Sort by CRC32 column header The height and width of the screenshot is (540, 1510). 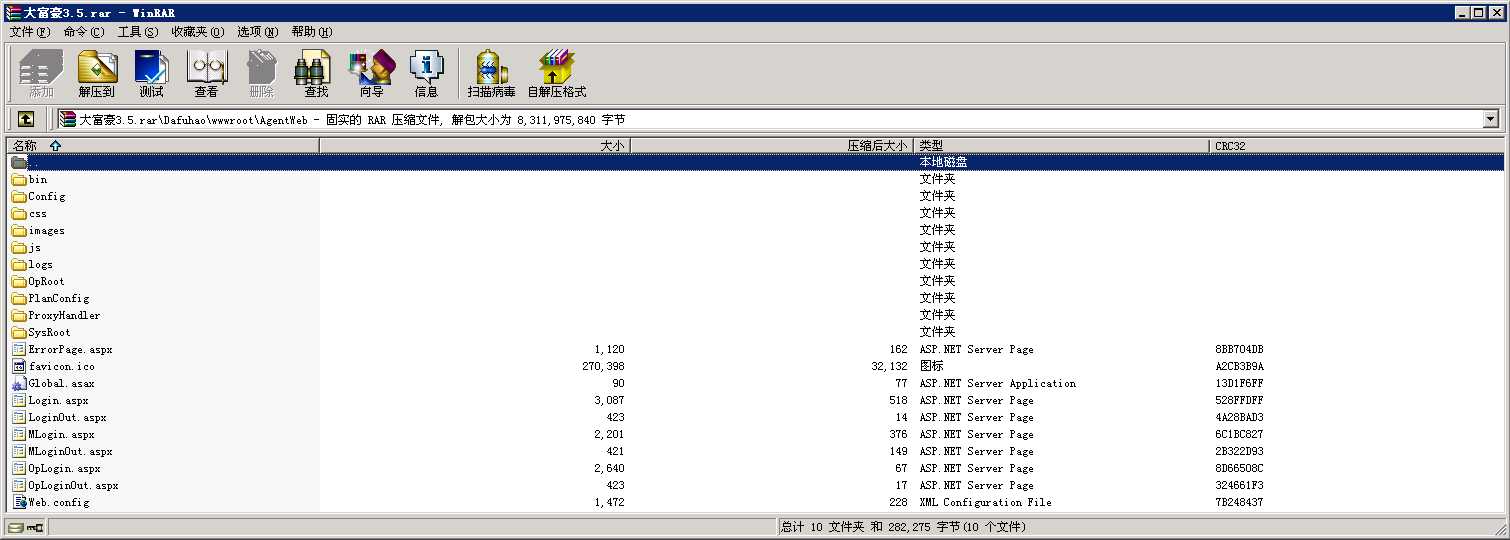(x=1356, y=146)
